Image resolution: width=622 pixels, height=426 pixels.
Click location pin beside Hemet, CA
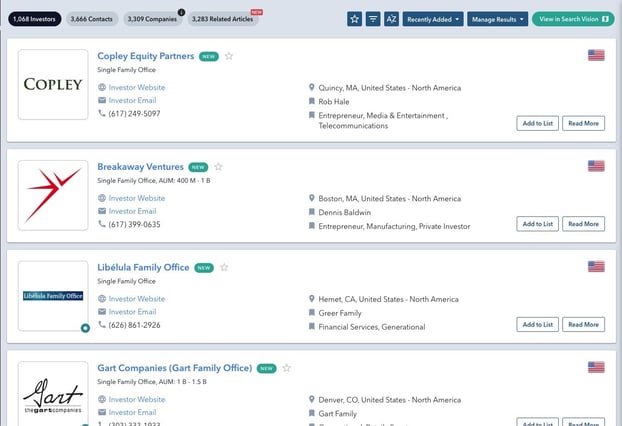312,299
